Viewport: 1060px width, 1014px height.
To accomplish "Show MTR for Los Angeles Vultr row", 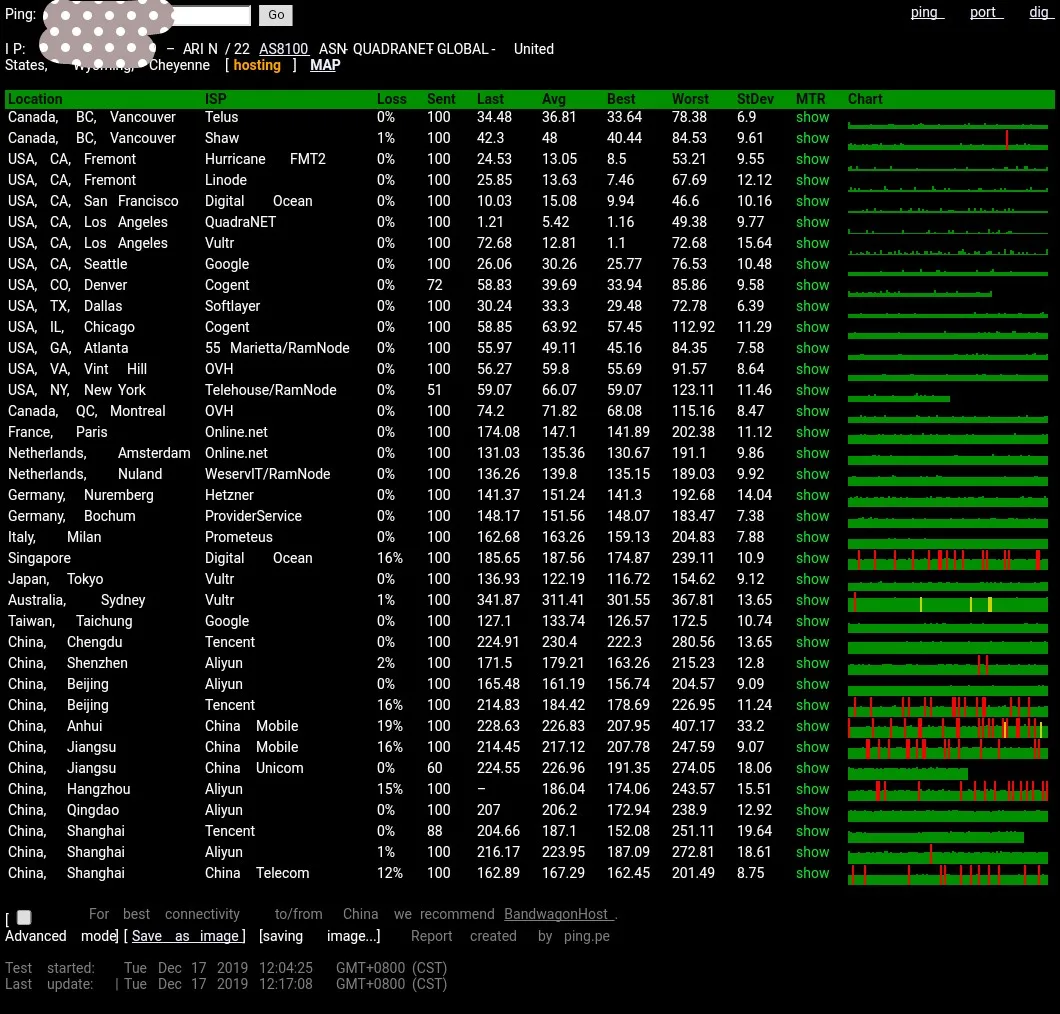I will pos(812,243).
